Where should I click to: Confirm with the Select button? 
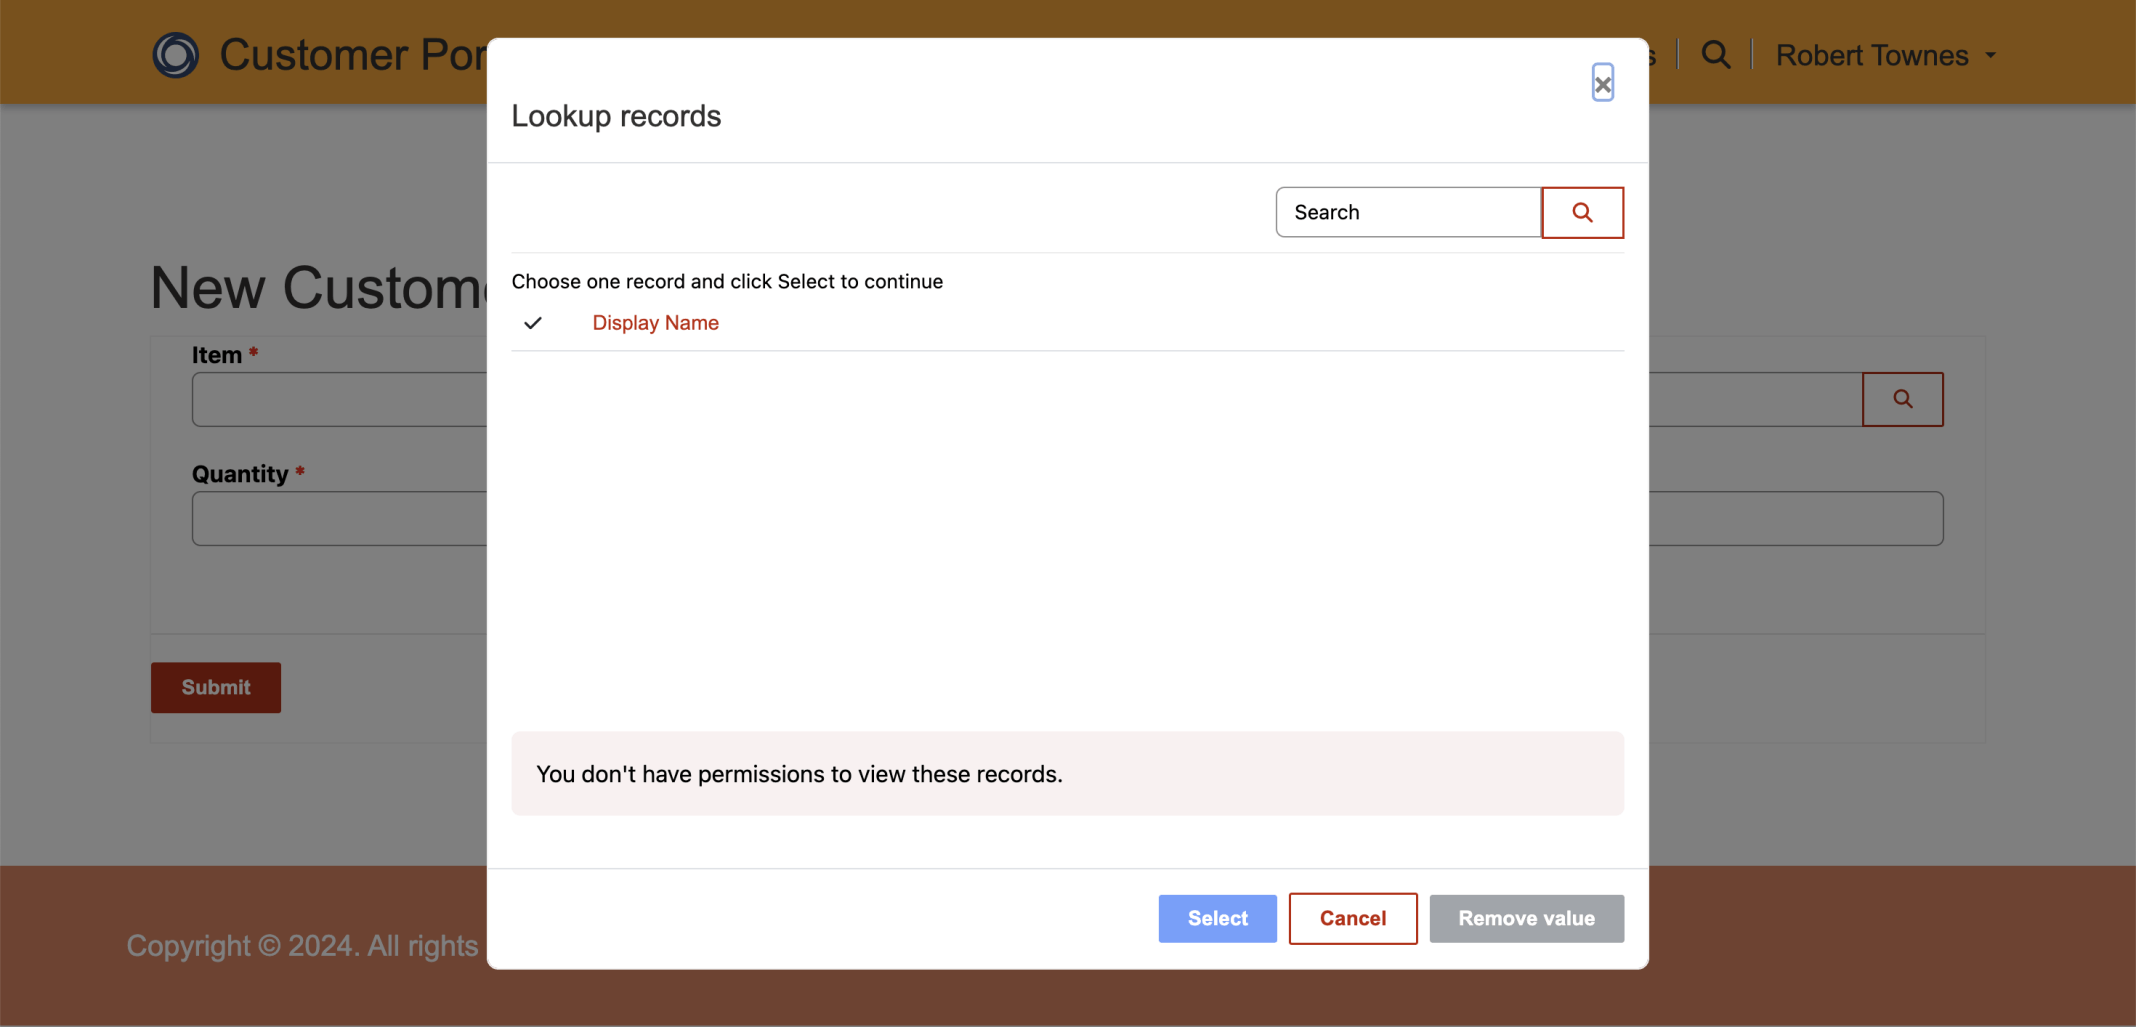1217,918
